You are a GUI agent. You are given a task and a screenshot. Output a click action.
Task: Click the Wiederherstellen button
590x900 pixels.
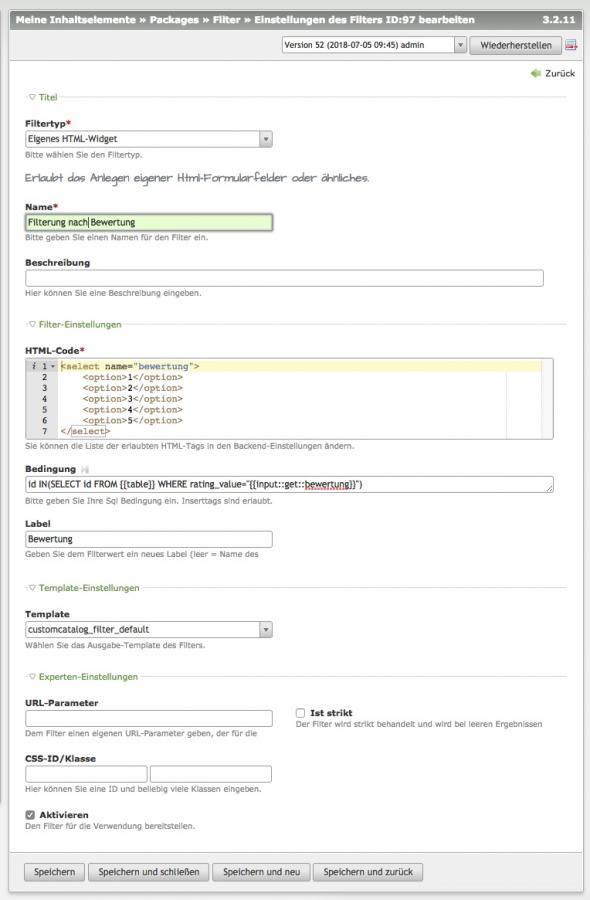tap(515, 45)
